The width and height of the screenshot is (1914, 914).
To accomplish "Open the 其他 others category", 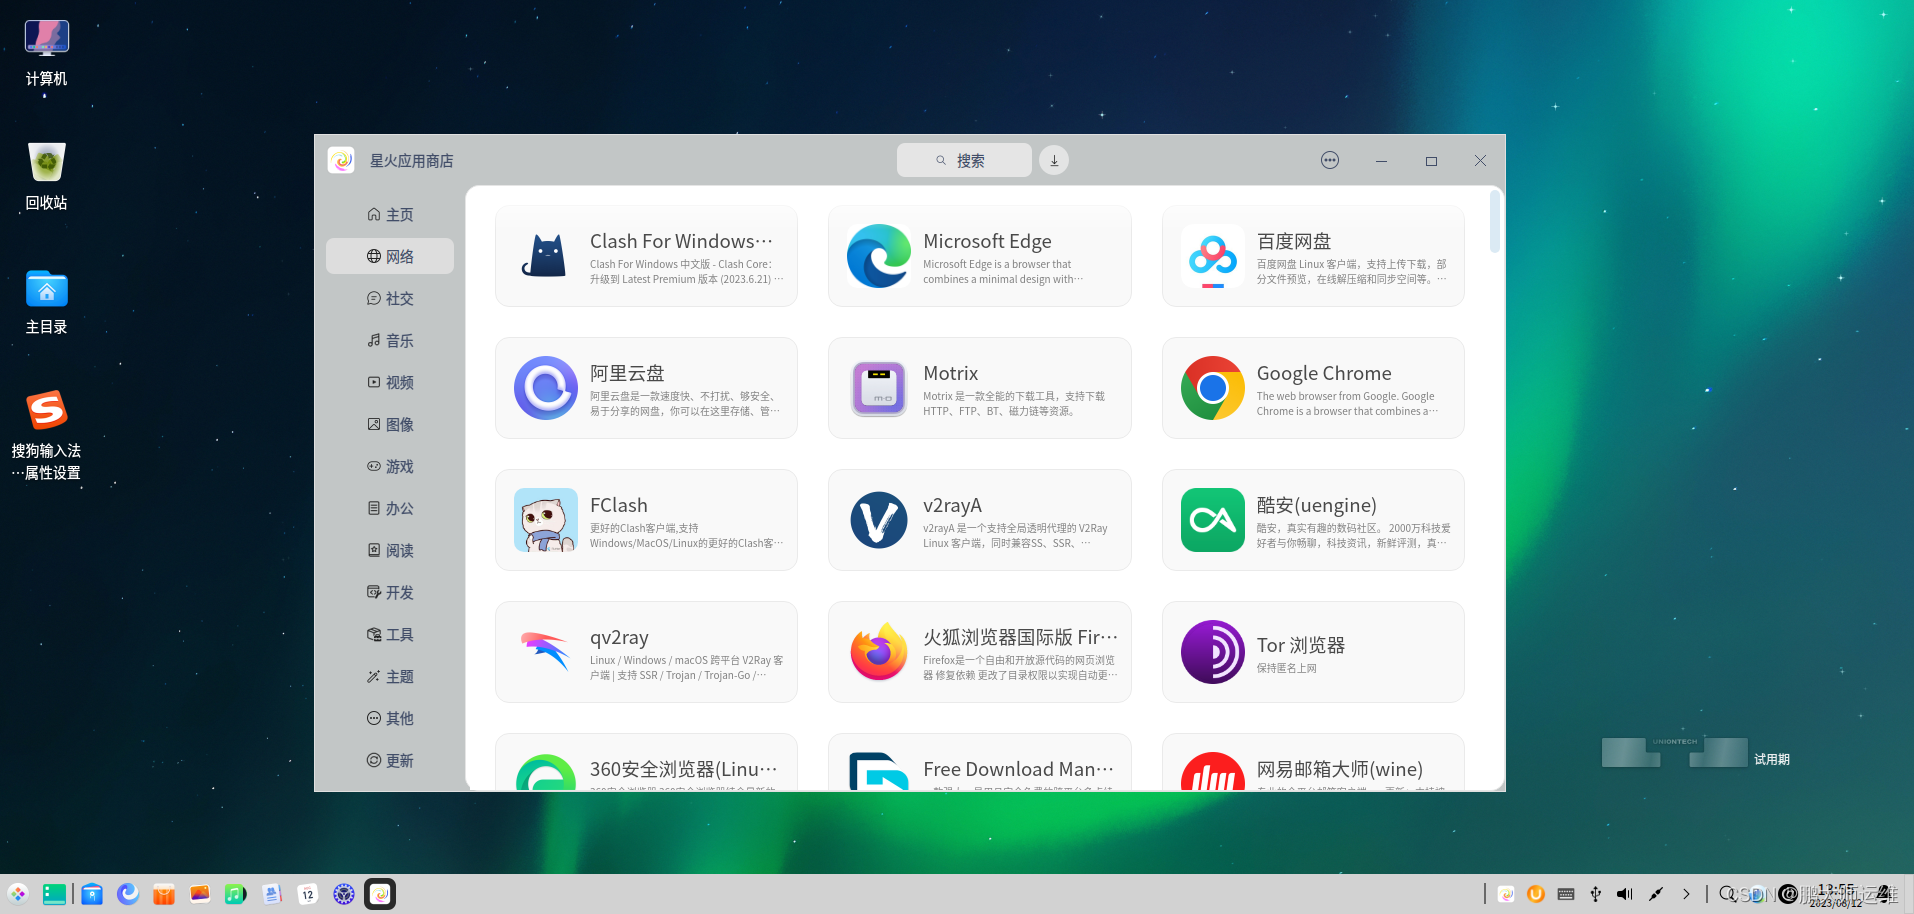I will tap(390, 719).
